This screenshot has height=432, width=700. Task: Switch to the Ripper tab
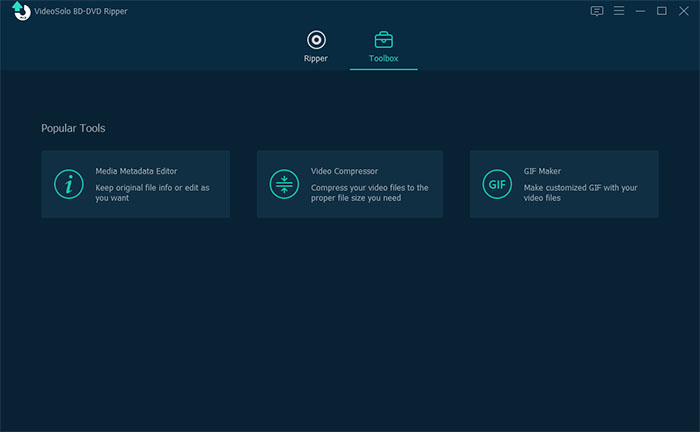pos(316,47)
